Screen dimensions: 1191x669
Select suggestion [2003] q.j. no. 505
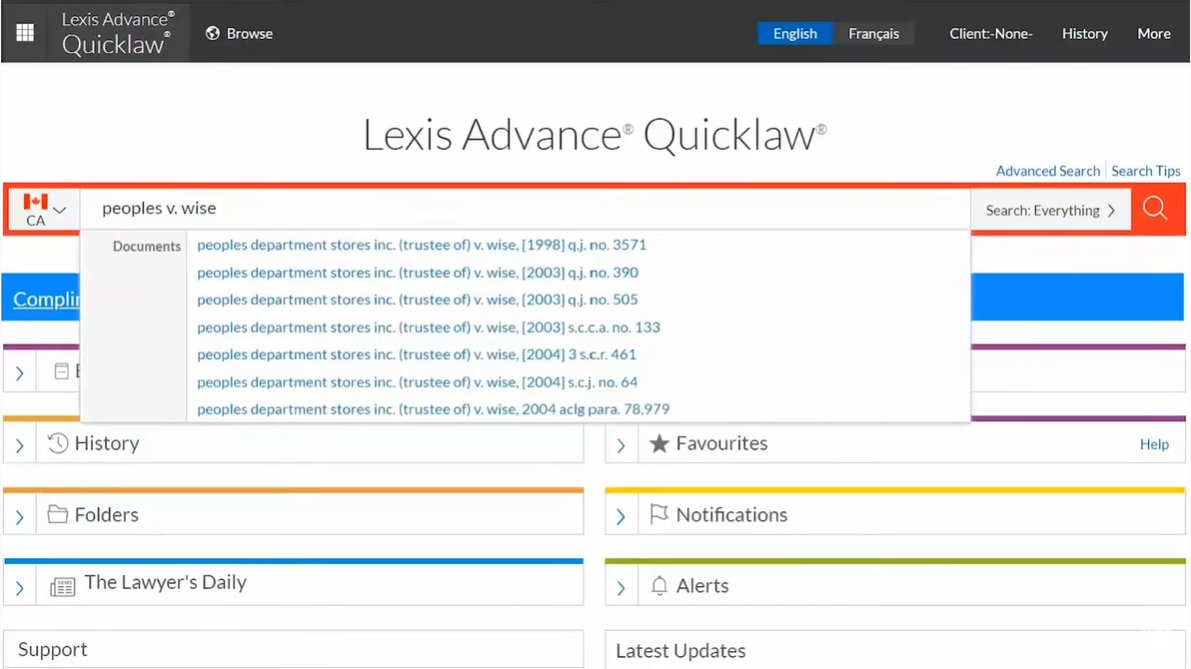(x=417, y=299)
